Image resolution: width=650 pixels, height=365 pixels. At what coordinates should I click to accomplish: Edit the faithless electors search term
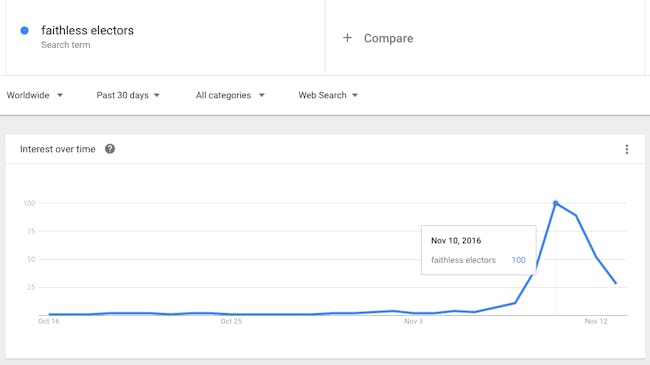87,30
